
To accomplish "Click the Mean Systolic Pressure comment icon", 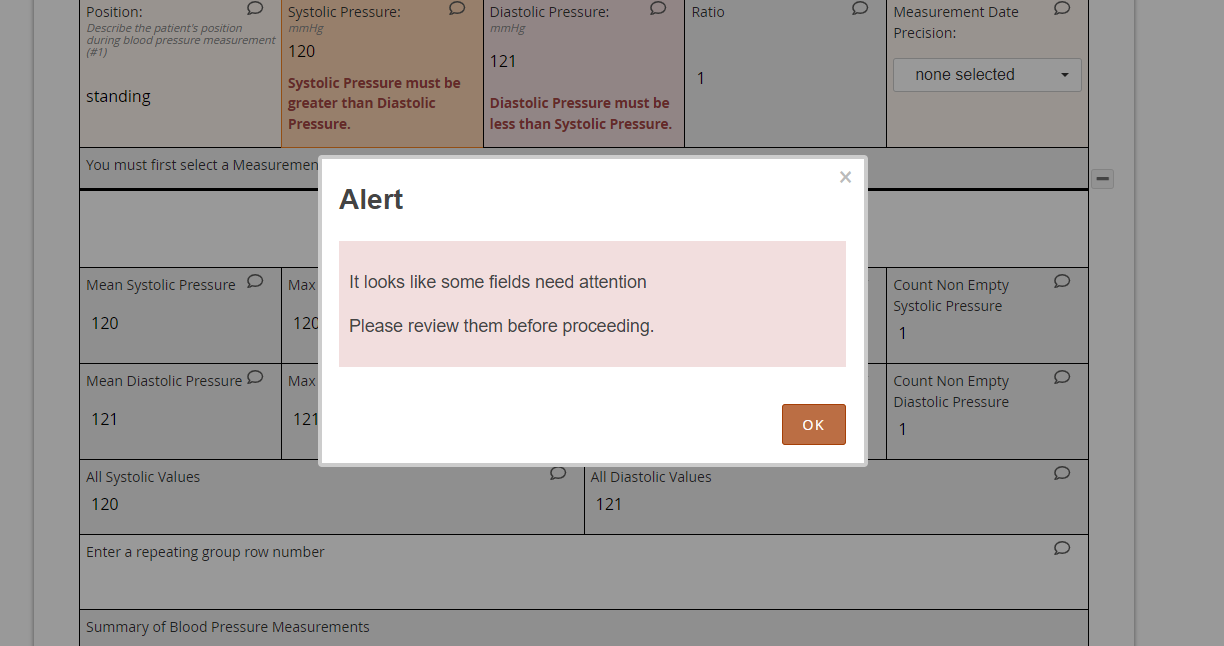I will (255, 281).
